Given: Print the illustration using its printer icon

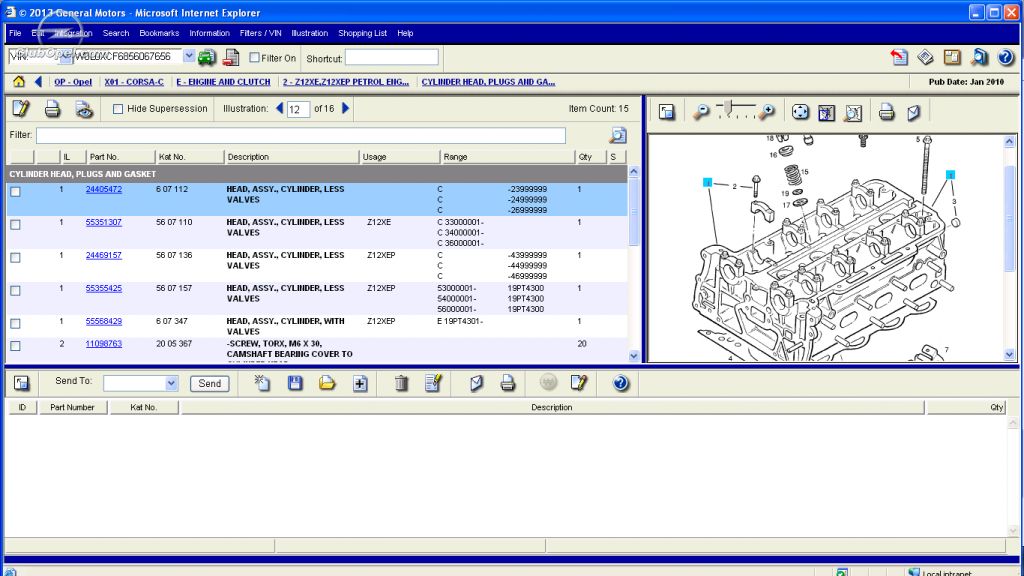Looking at the screenshot, I should pos(886,112).
